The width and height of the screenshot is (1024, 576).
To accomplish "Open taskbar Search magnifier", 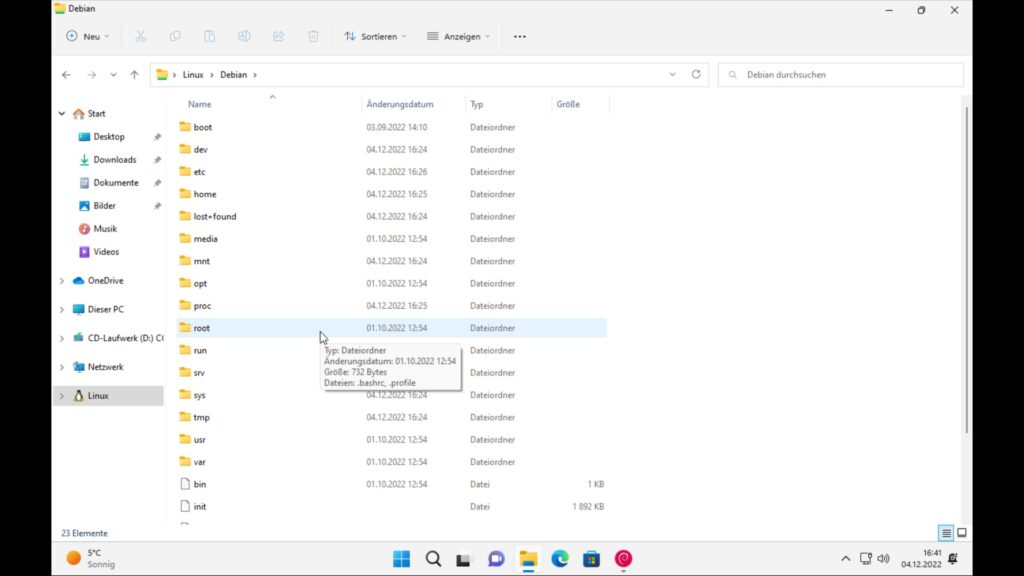I will [x=434, y=559].
